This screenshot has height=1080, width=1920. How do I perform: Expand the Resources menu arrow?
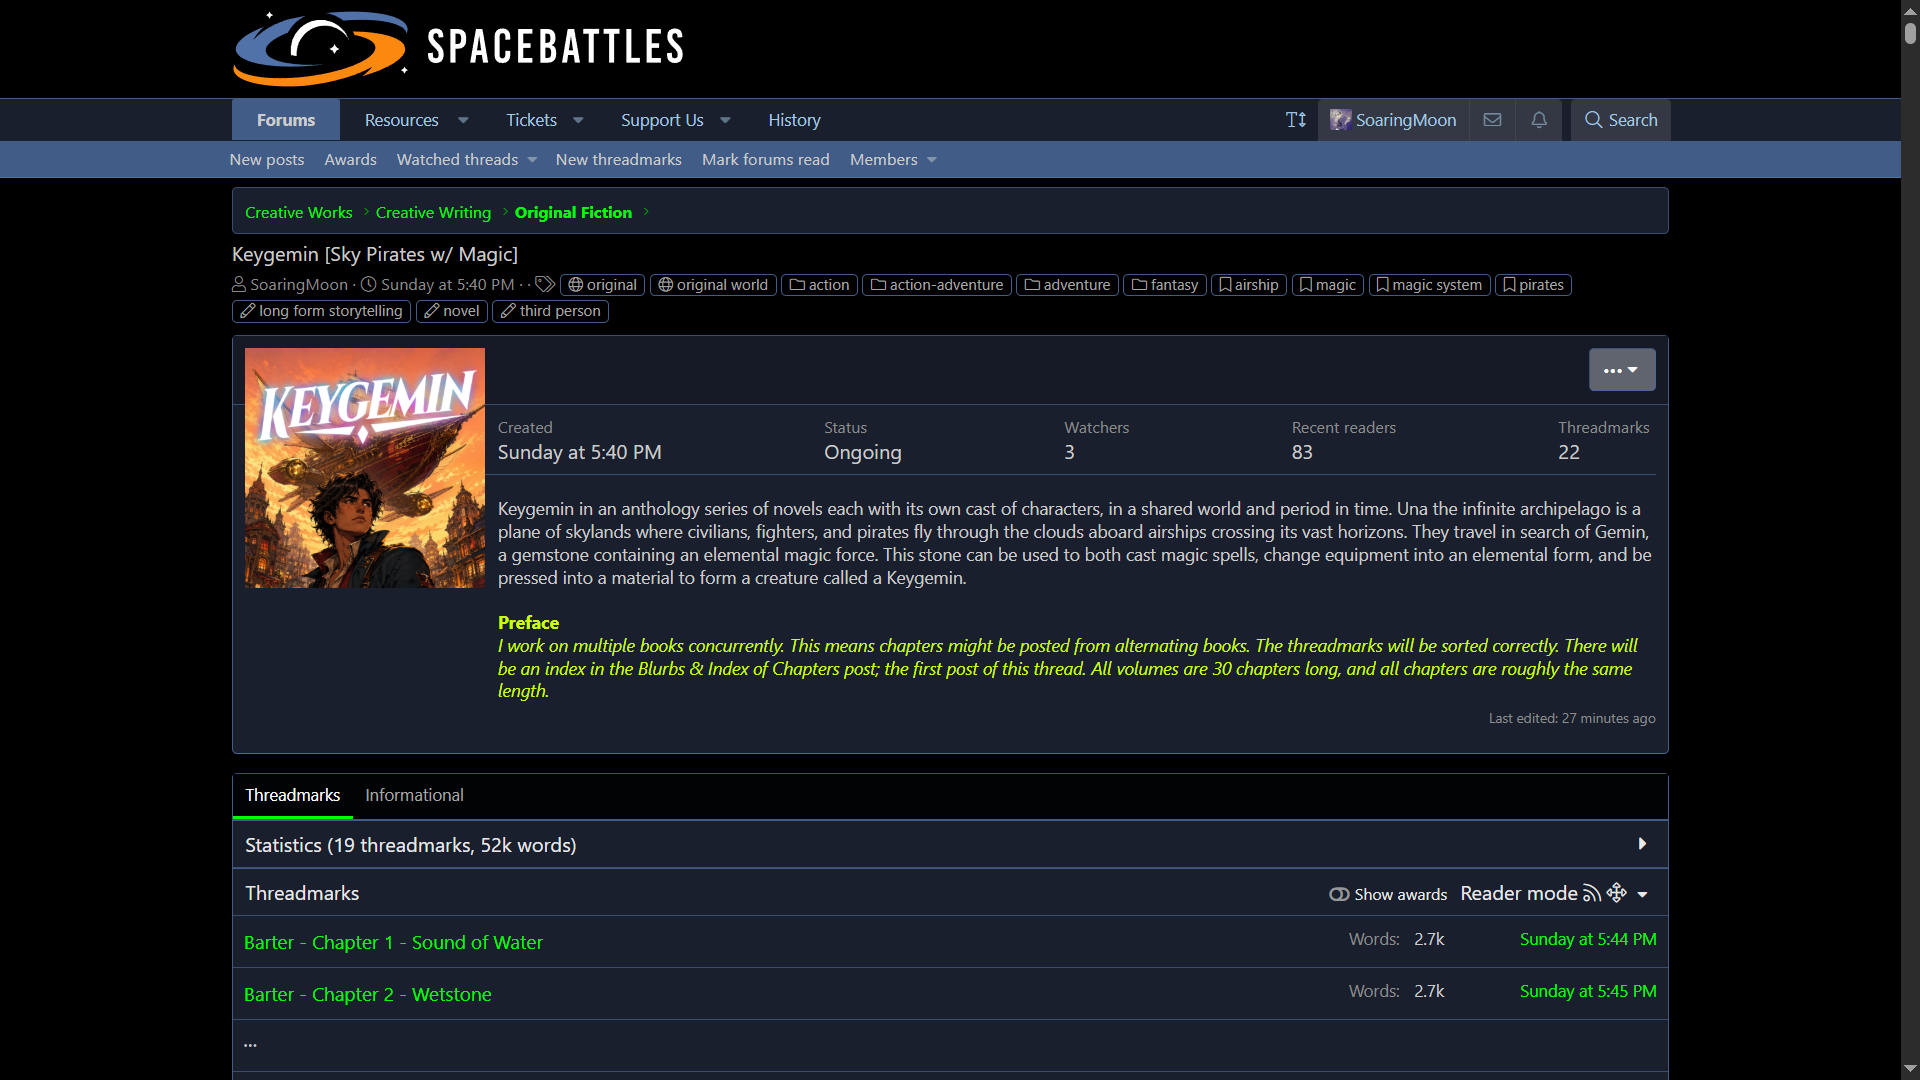pos(463,120)
